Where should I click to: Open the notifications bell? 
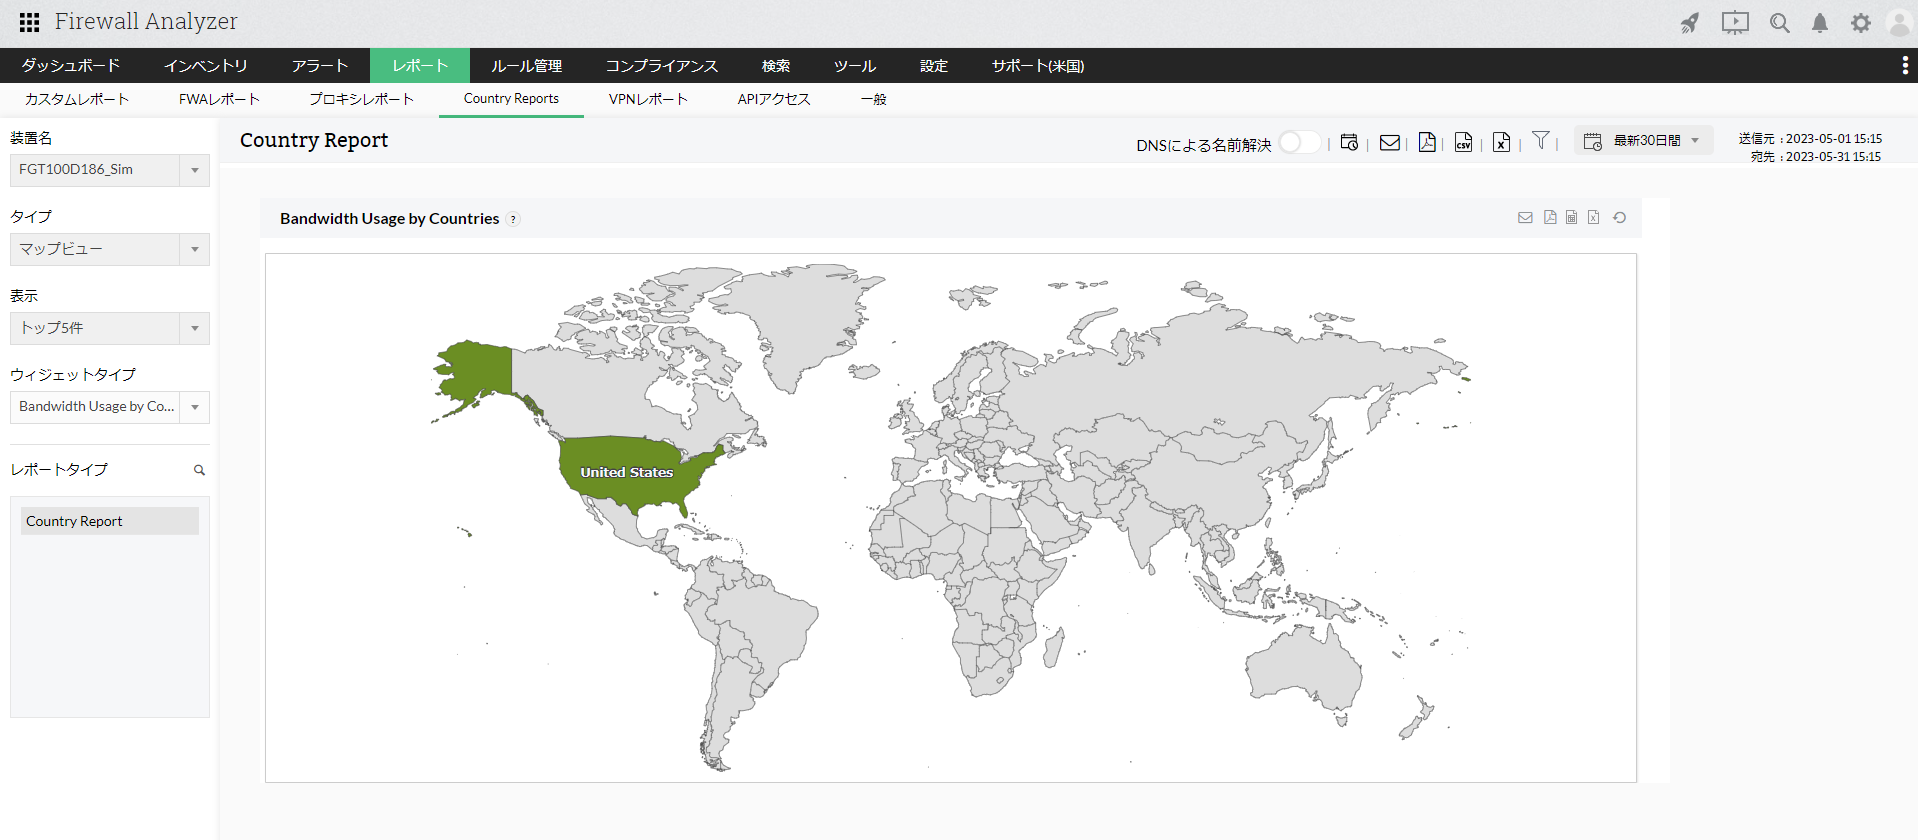[1820, 23]
